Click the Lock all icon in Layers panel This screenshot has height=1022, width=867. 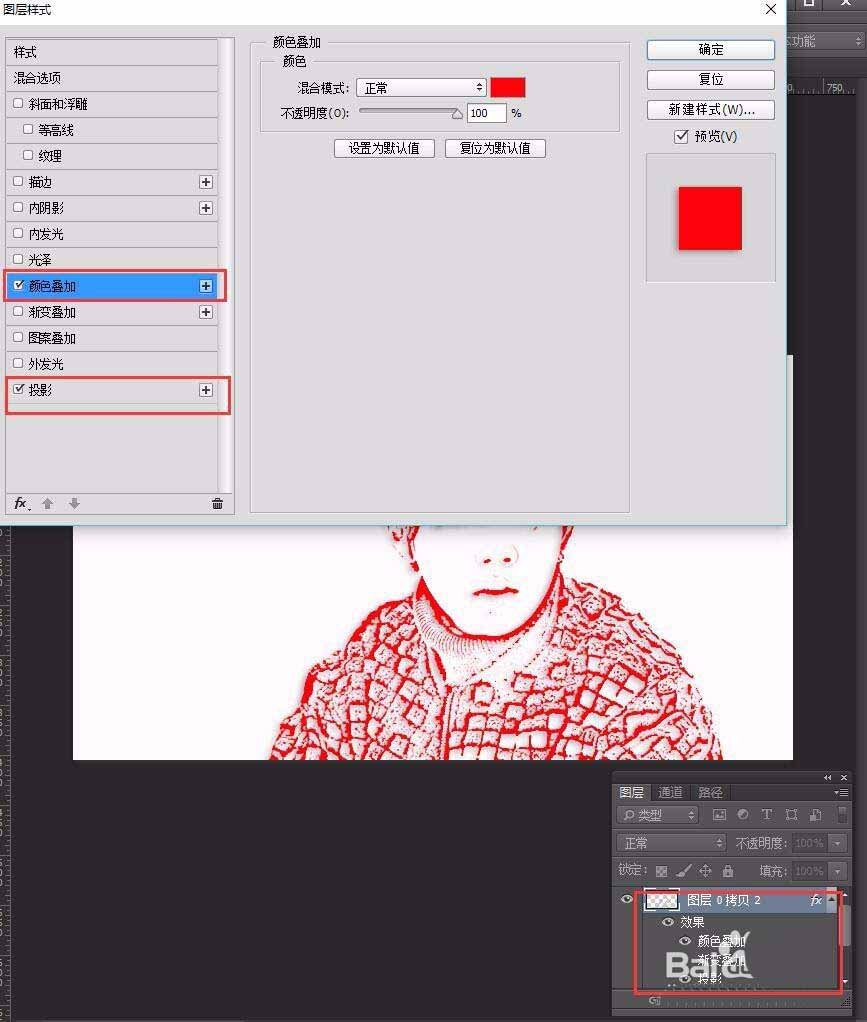coord(727,871)
